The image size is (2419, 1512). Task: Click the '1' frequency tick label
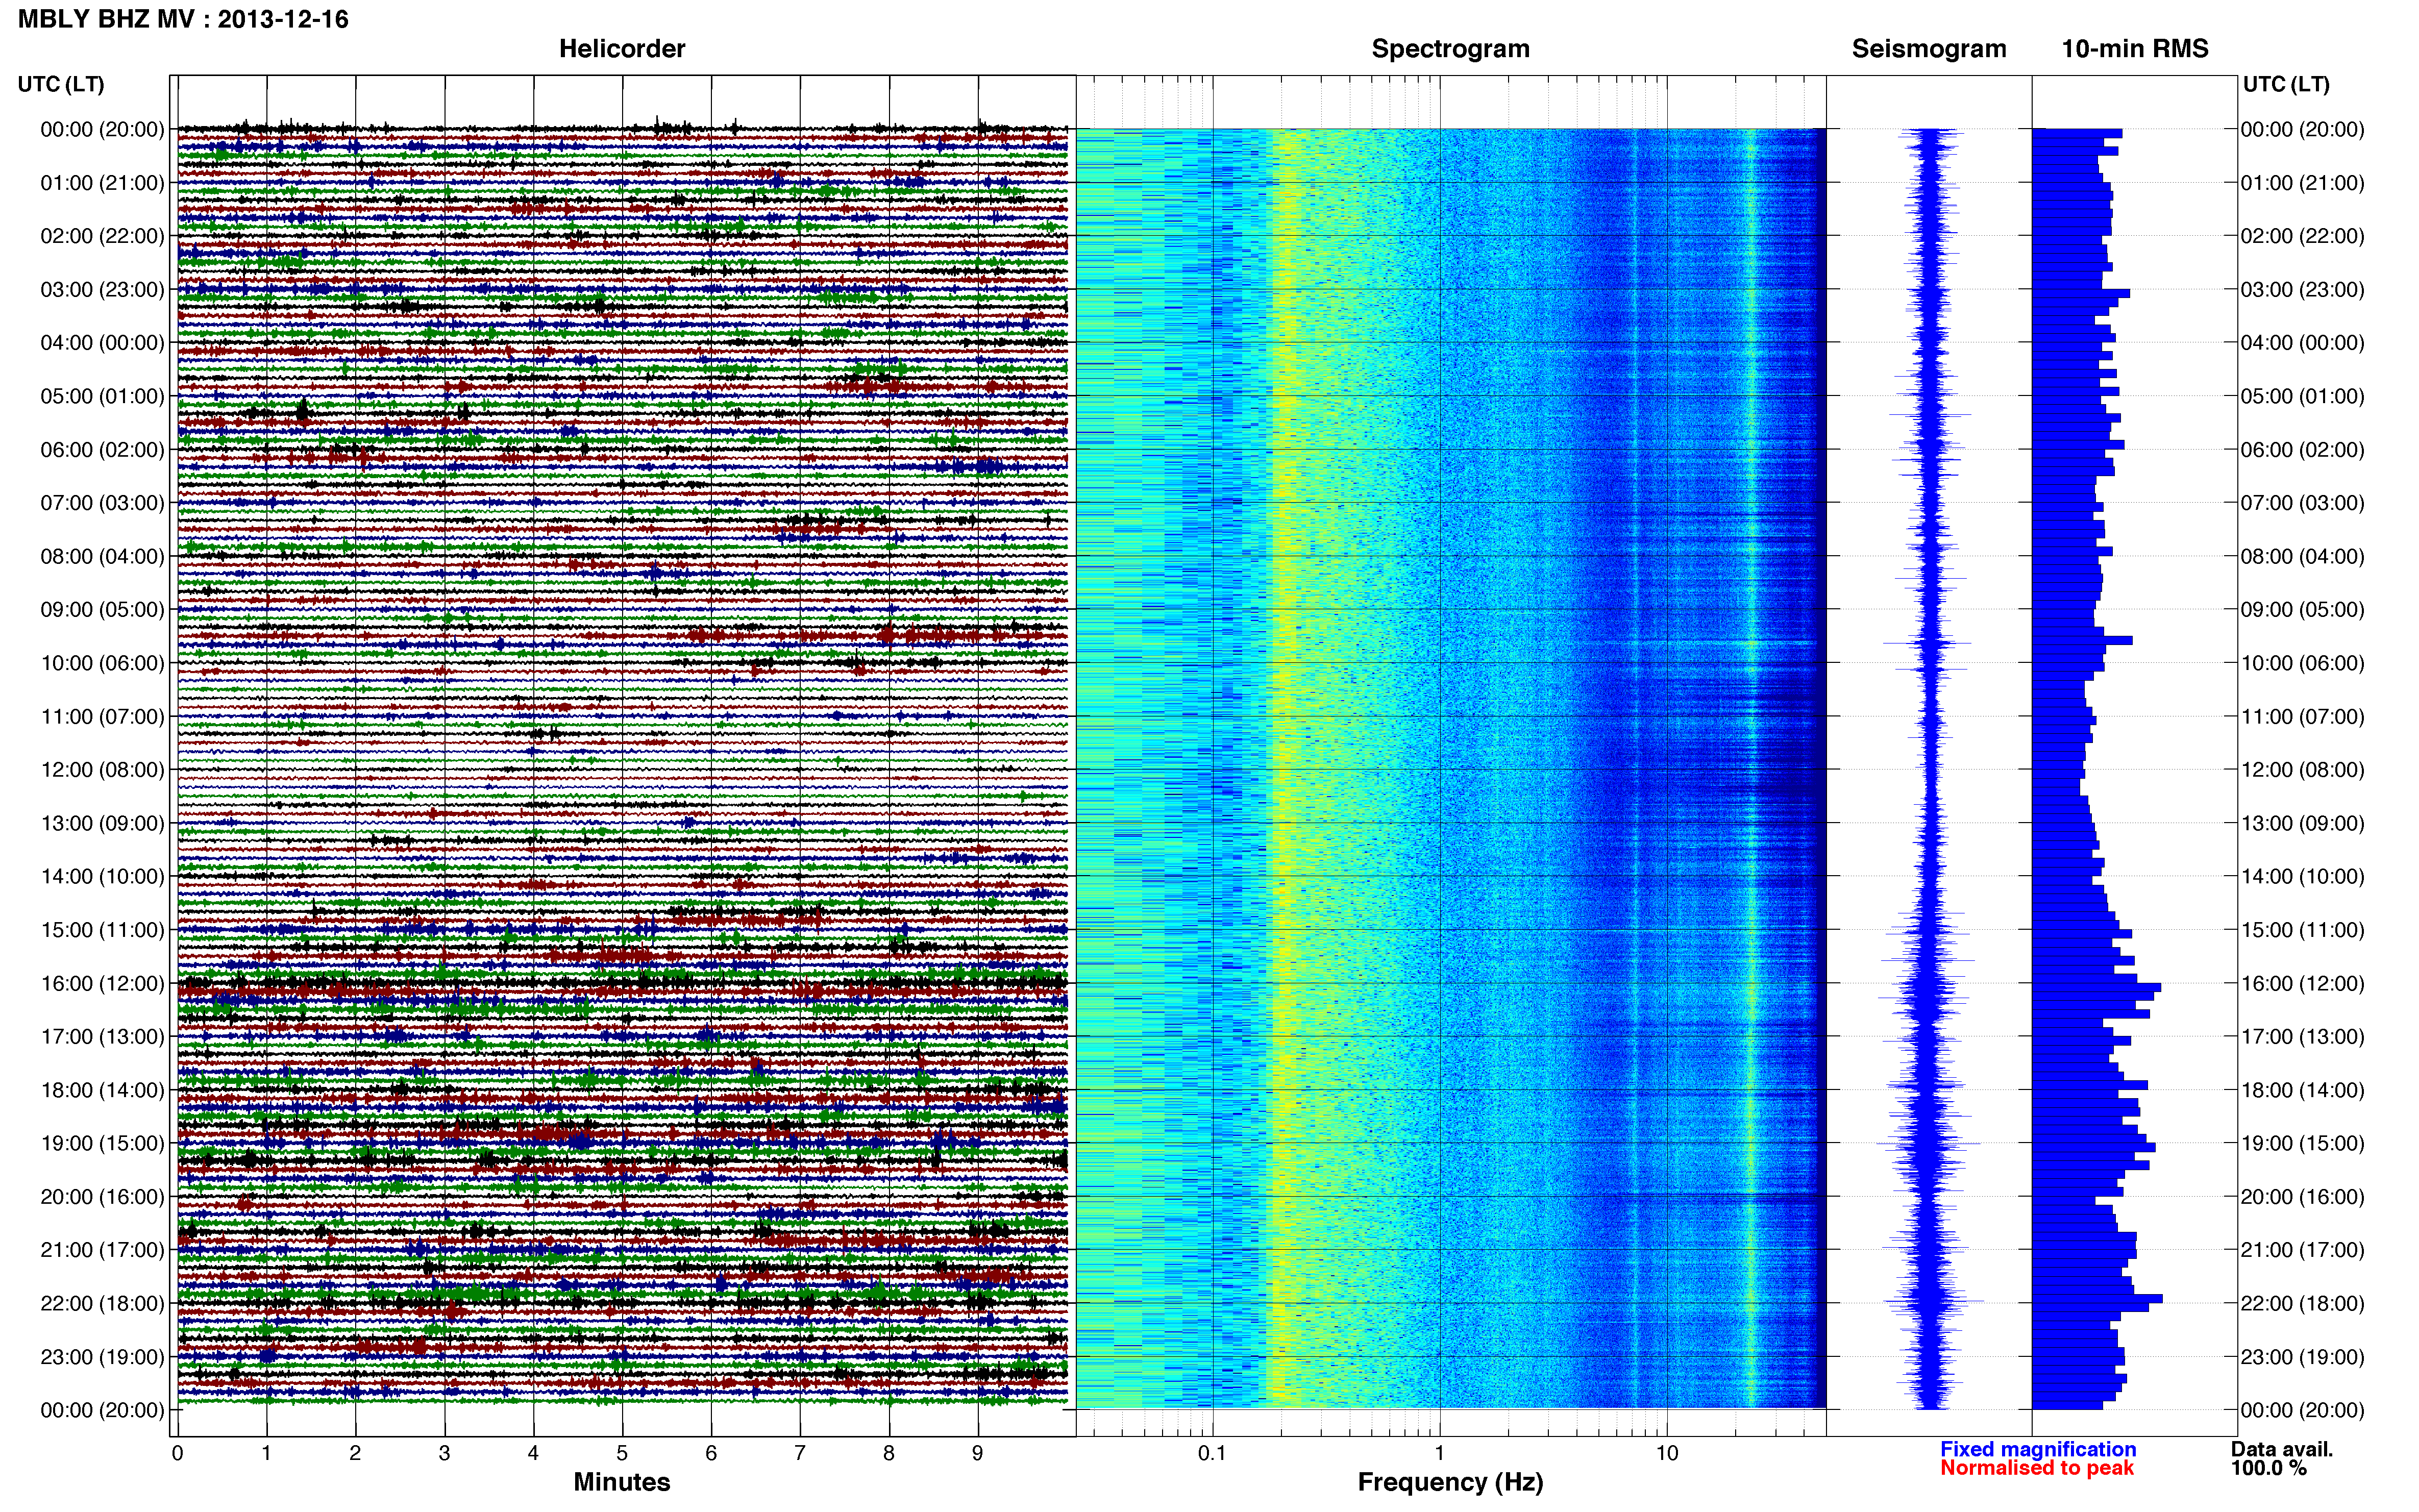tap(1440, 1454)
